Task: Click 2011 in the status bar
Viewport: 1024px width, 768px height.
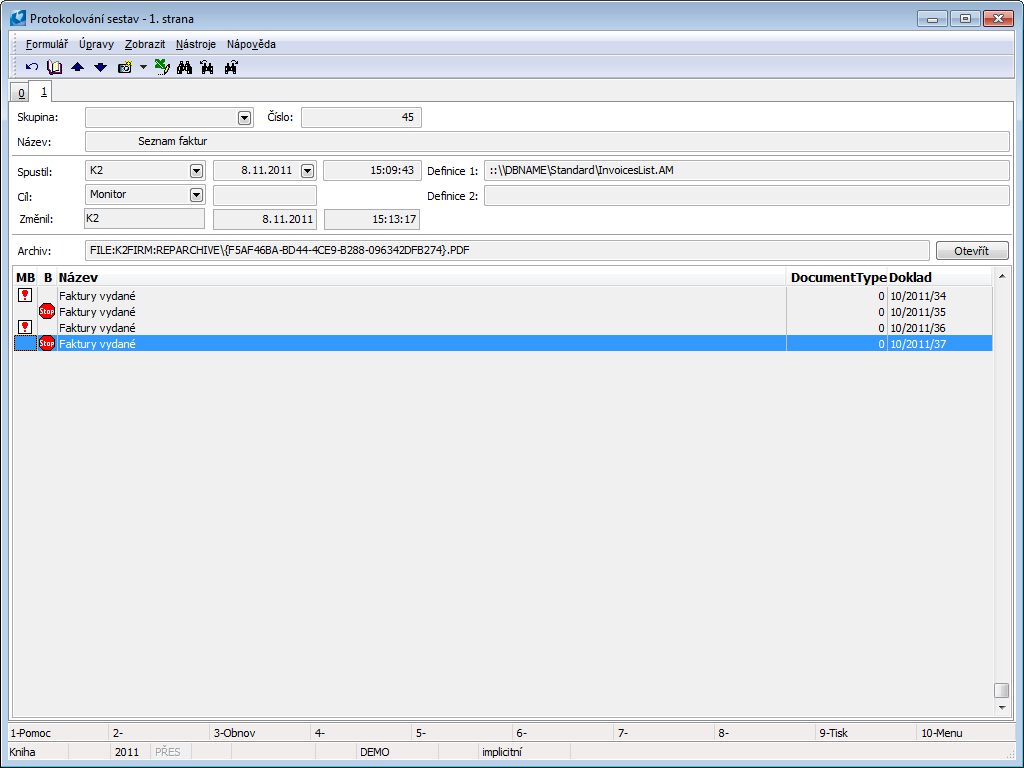Action: point(127,752)
